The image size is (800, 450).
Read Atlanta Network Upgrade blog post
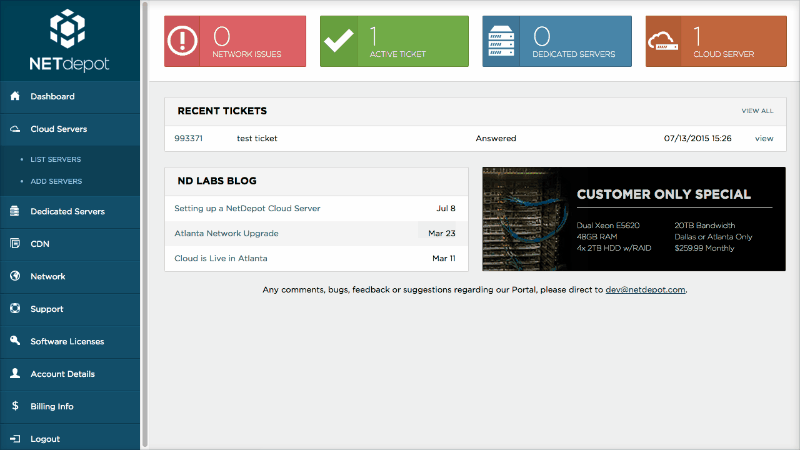226,233
